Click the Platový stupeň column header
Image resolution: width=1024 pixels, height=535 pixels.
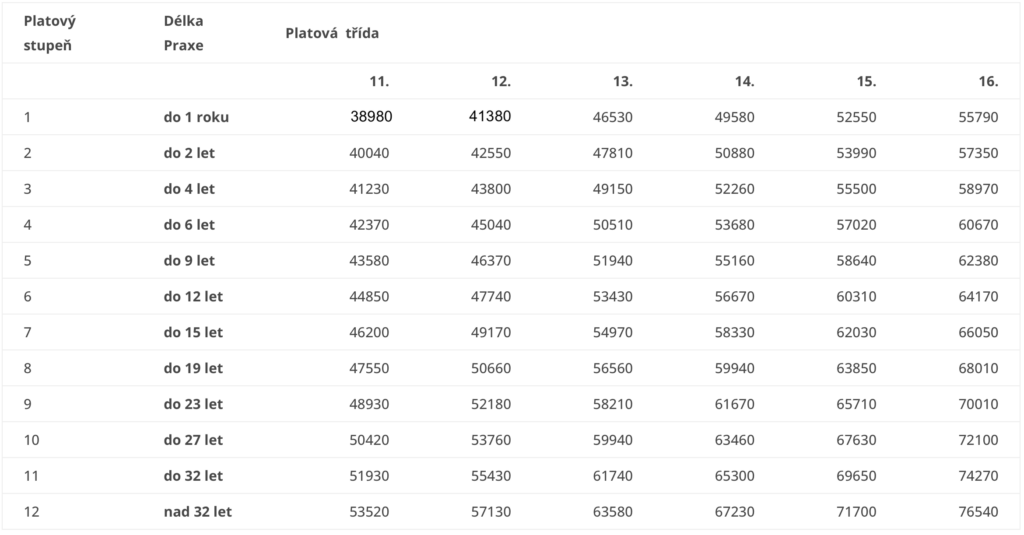[50, 32]
